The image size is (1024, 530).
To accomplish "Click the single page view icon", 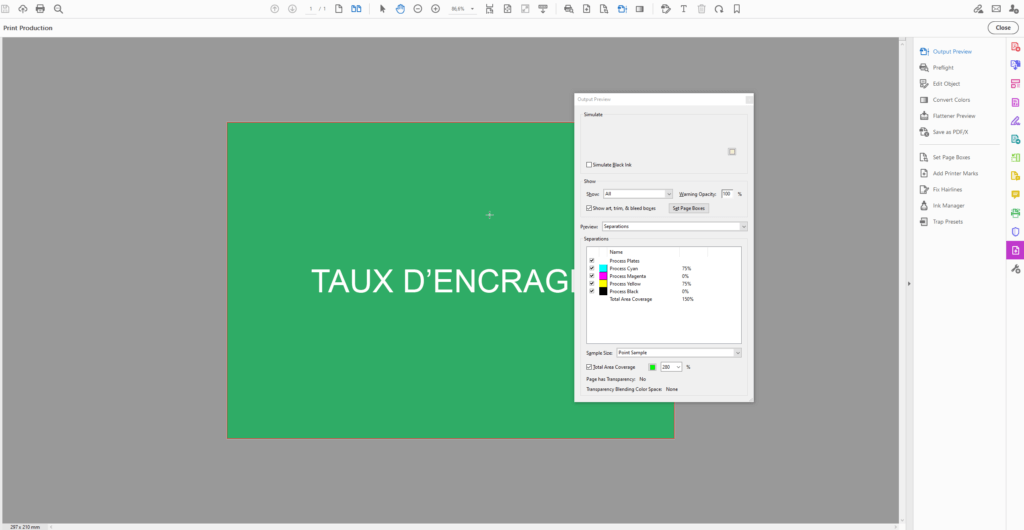I will click(338, 9).
